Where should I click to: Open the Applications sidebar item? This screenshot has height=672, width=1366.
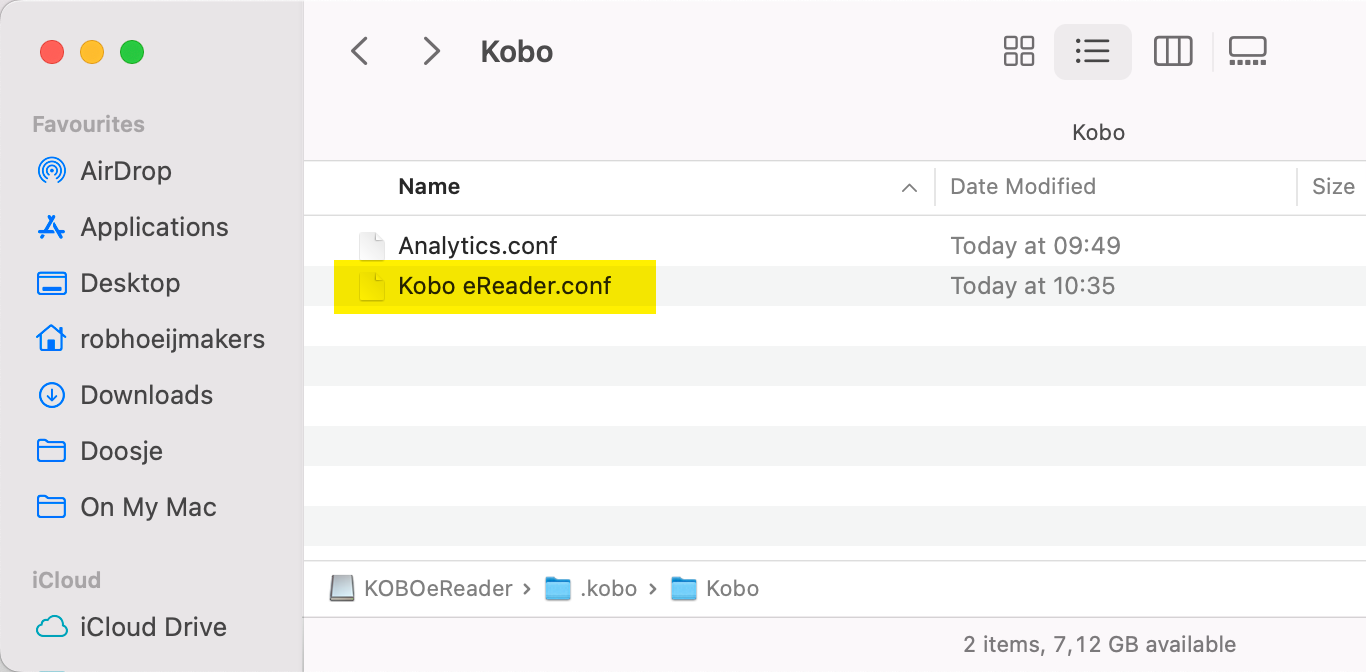pyautogui.click(x=153, y=227)
